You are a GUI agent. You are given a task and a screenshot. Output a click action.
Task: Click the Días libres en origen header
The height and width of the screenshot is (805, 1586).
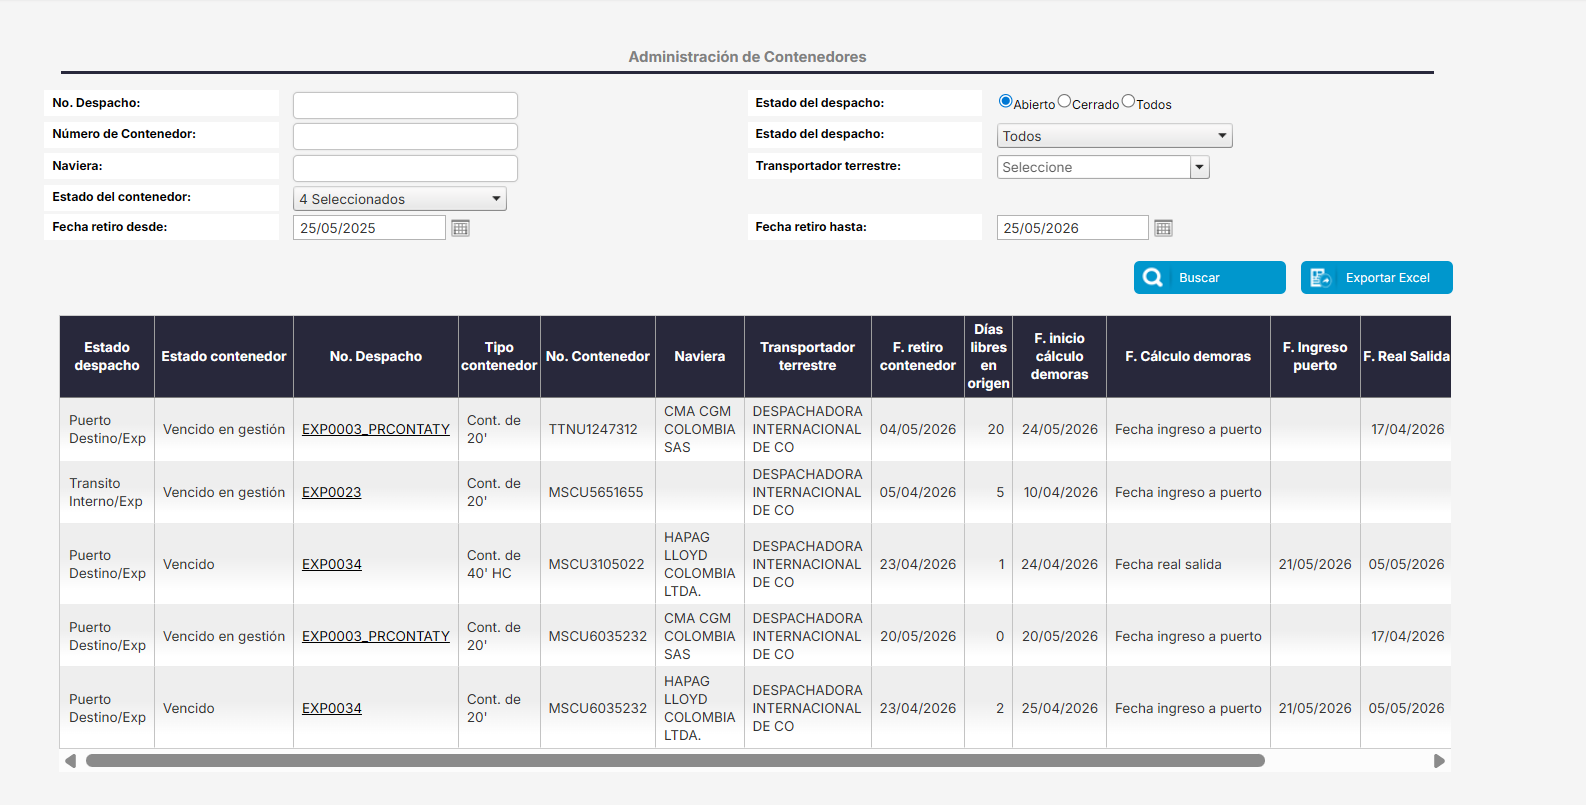[988, 356]
